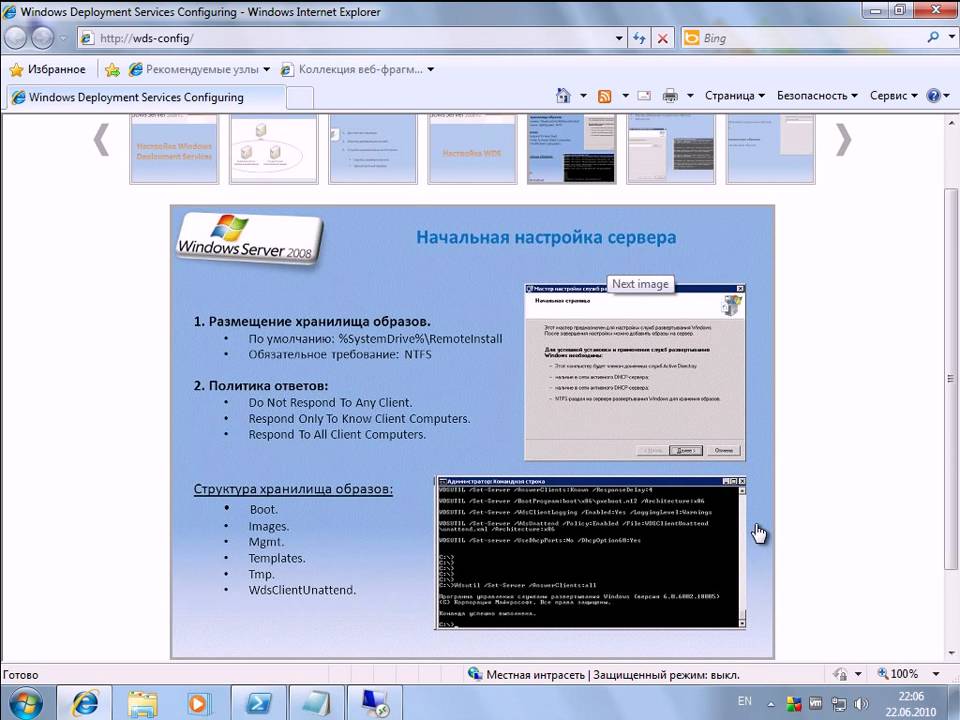Open Windows Media Player from taskbar
The width and height of the screenshot is (960, 720).
click(198, 703)
